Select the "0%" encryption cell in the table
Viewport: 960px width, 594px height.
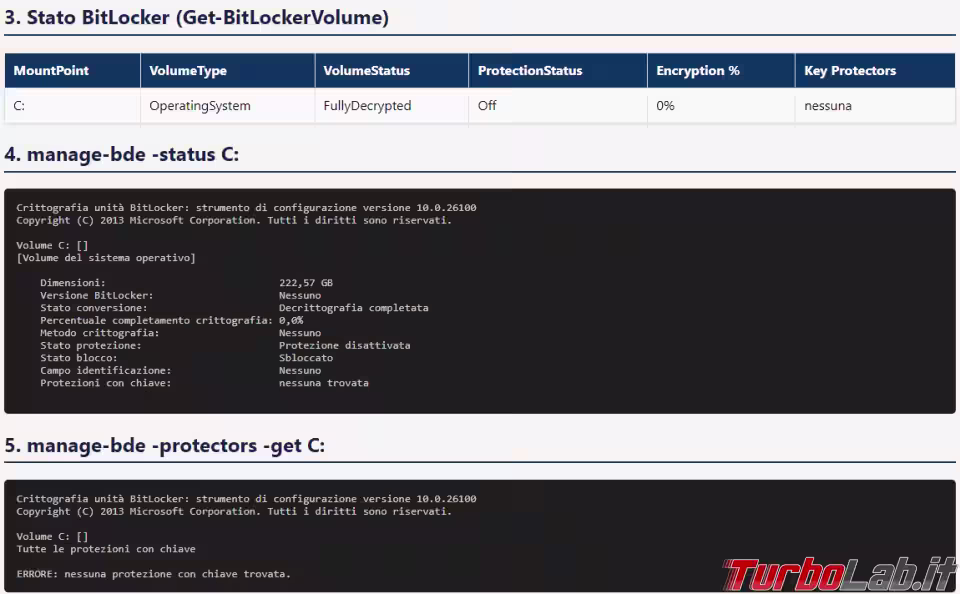pyautogui.click(x=721, y=106)
